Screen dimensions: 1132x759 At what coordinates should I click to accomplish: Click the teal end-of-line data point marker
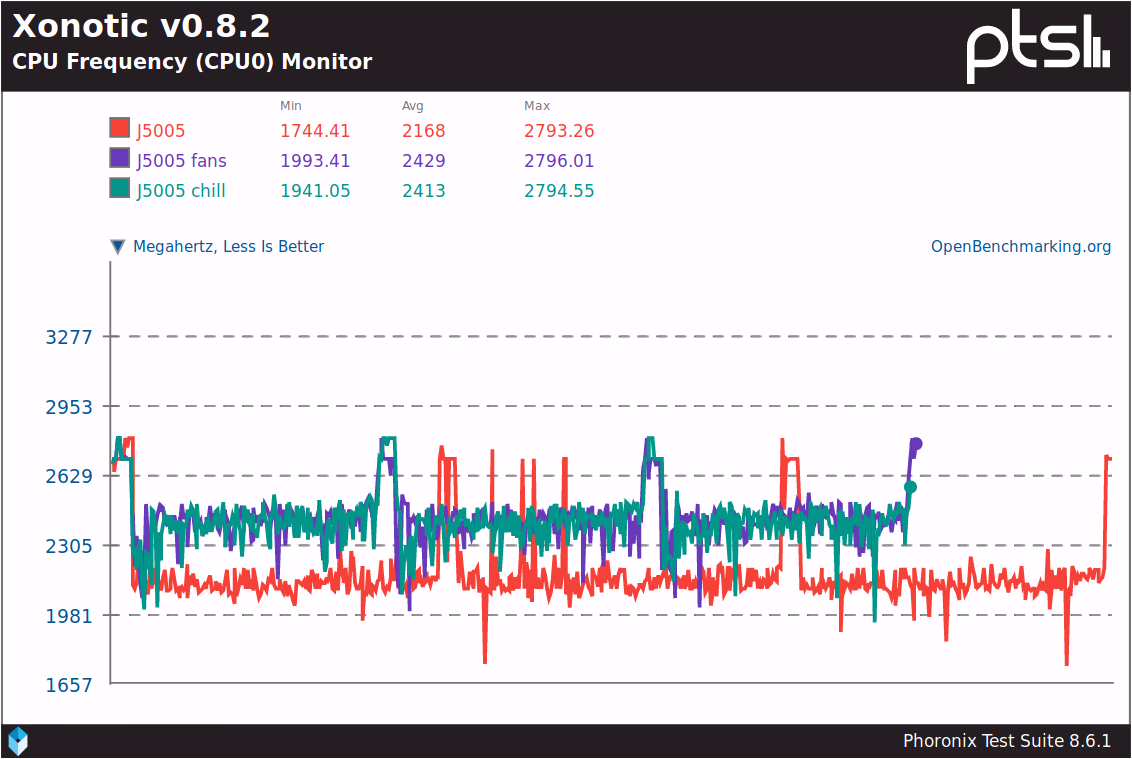(x=910, y=487)
